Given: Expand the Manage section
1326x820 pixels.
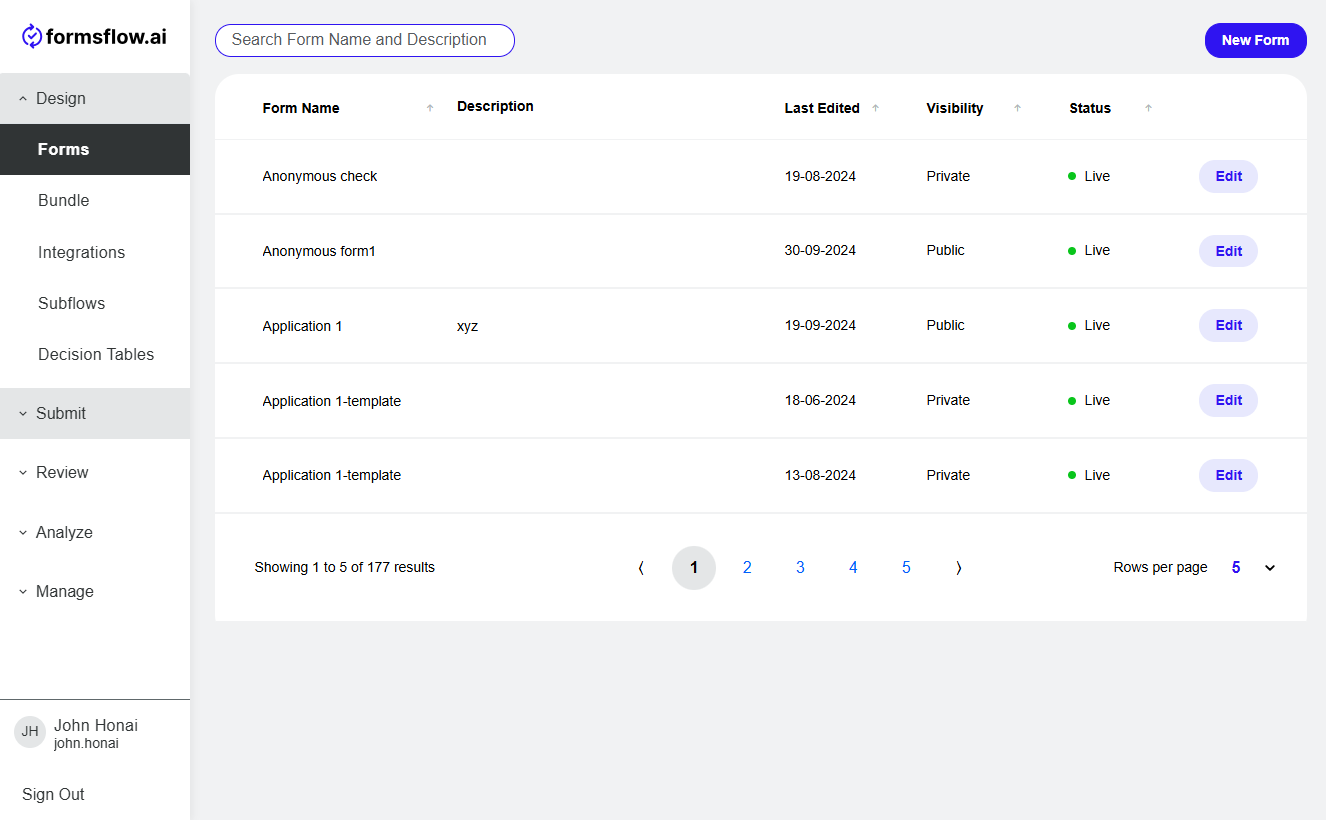Looking at the screenshot, I should coord(95,591).
